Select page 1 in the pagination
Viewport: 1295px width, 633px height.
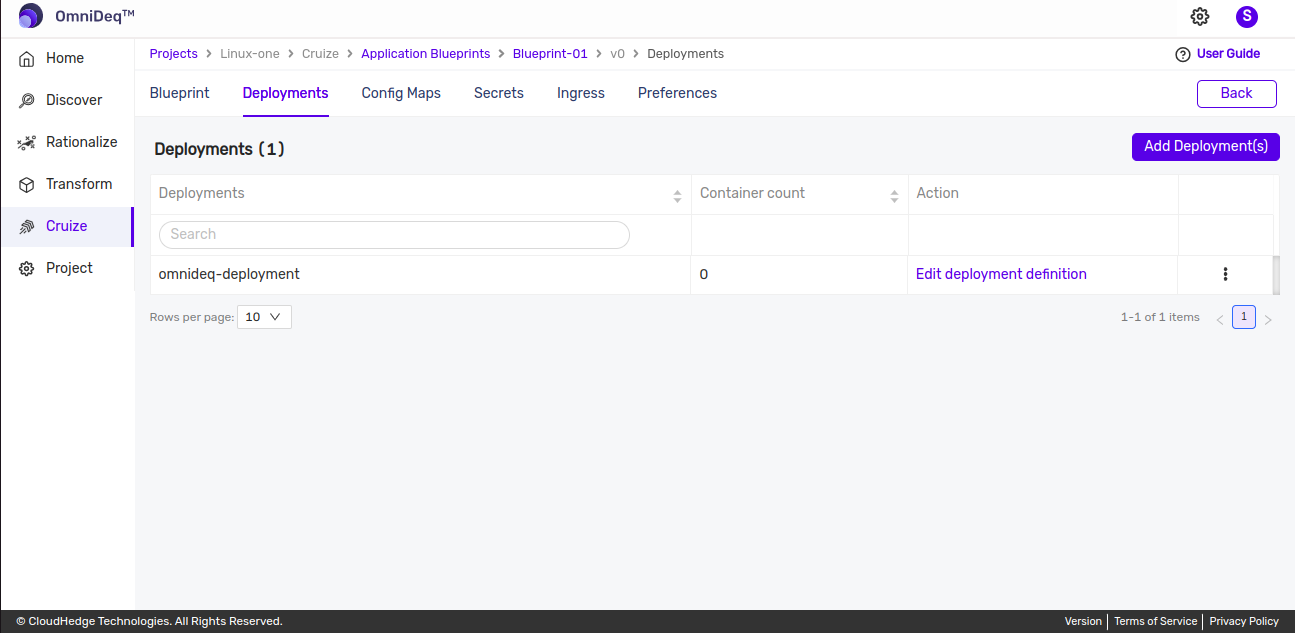tap(1243, 317)
